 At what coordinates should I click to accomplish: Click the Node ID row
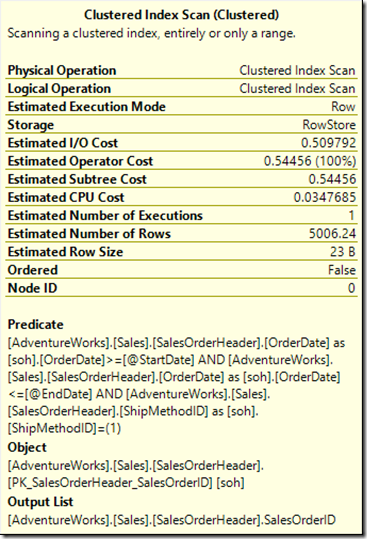click(x=181, y=288)
